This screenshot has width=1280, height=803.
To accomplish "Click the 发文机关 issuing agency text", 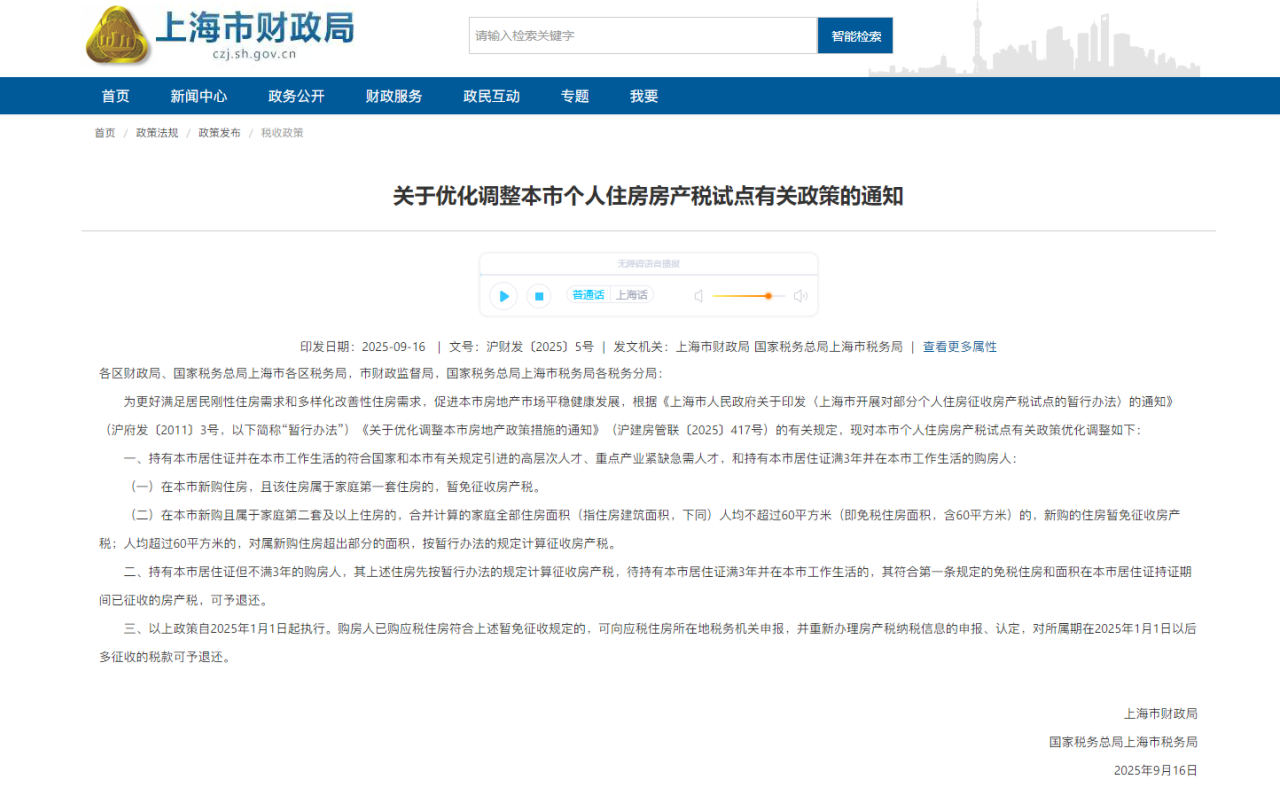I will (x=758, y=347).
